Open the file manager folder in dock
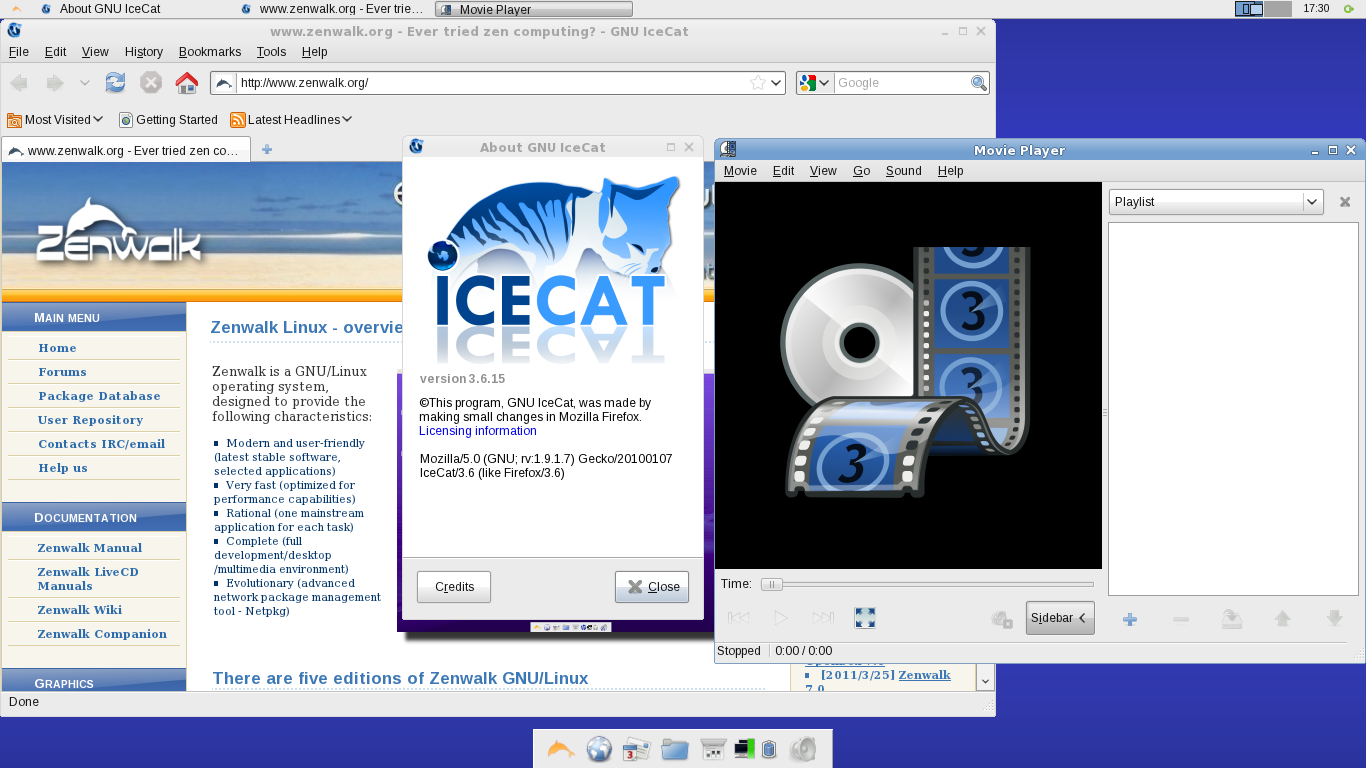The width and height of the screenshot is (1366, 768). [x=675, y=749]
